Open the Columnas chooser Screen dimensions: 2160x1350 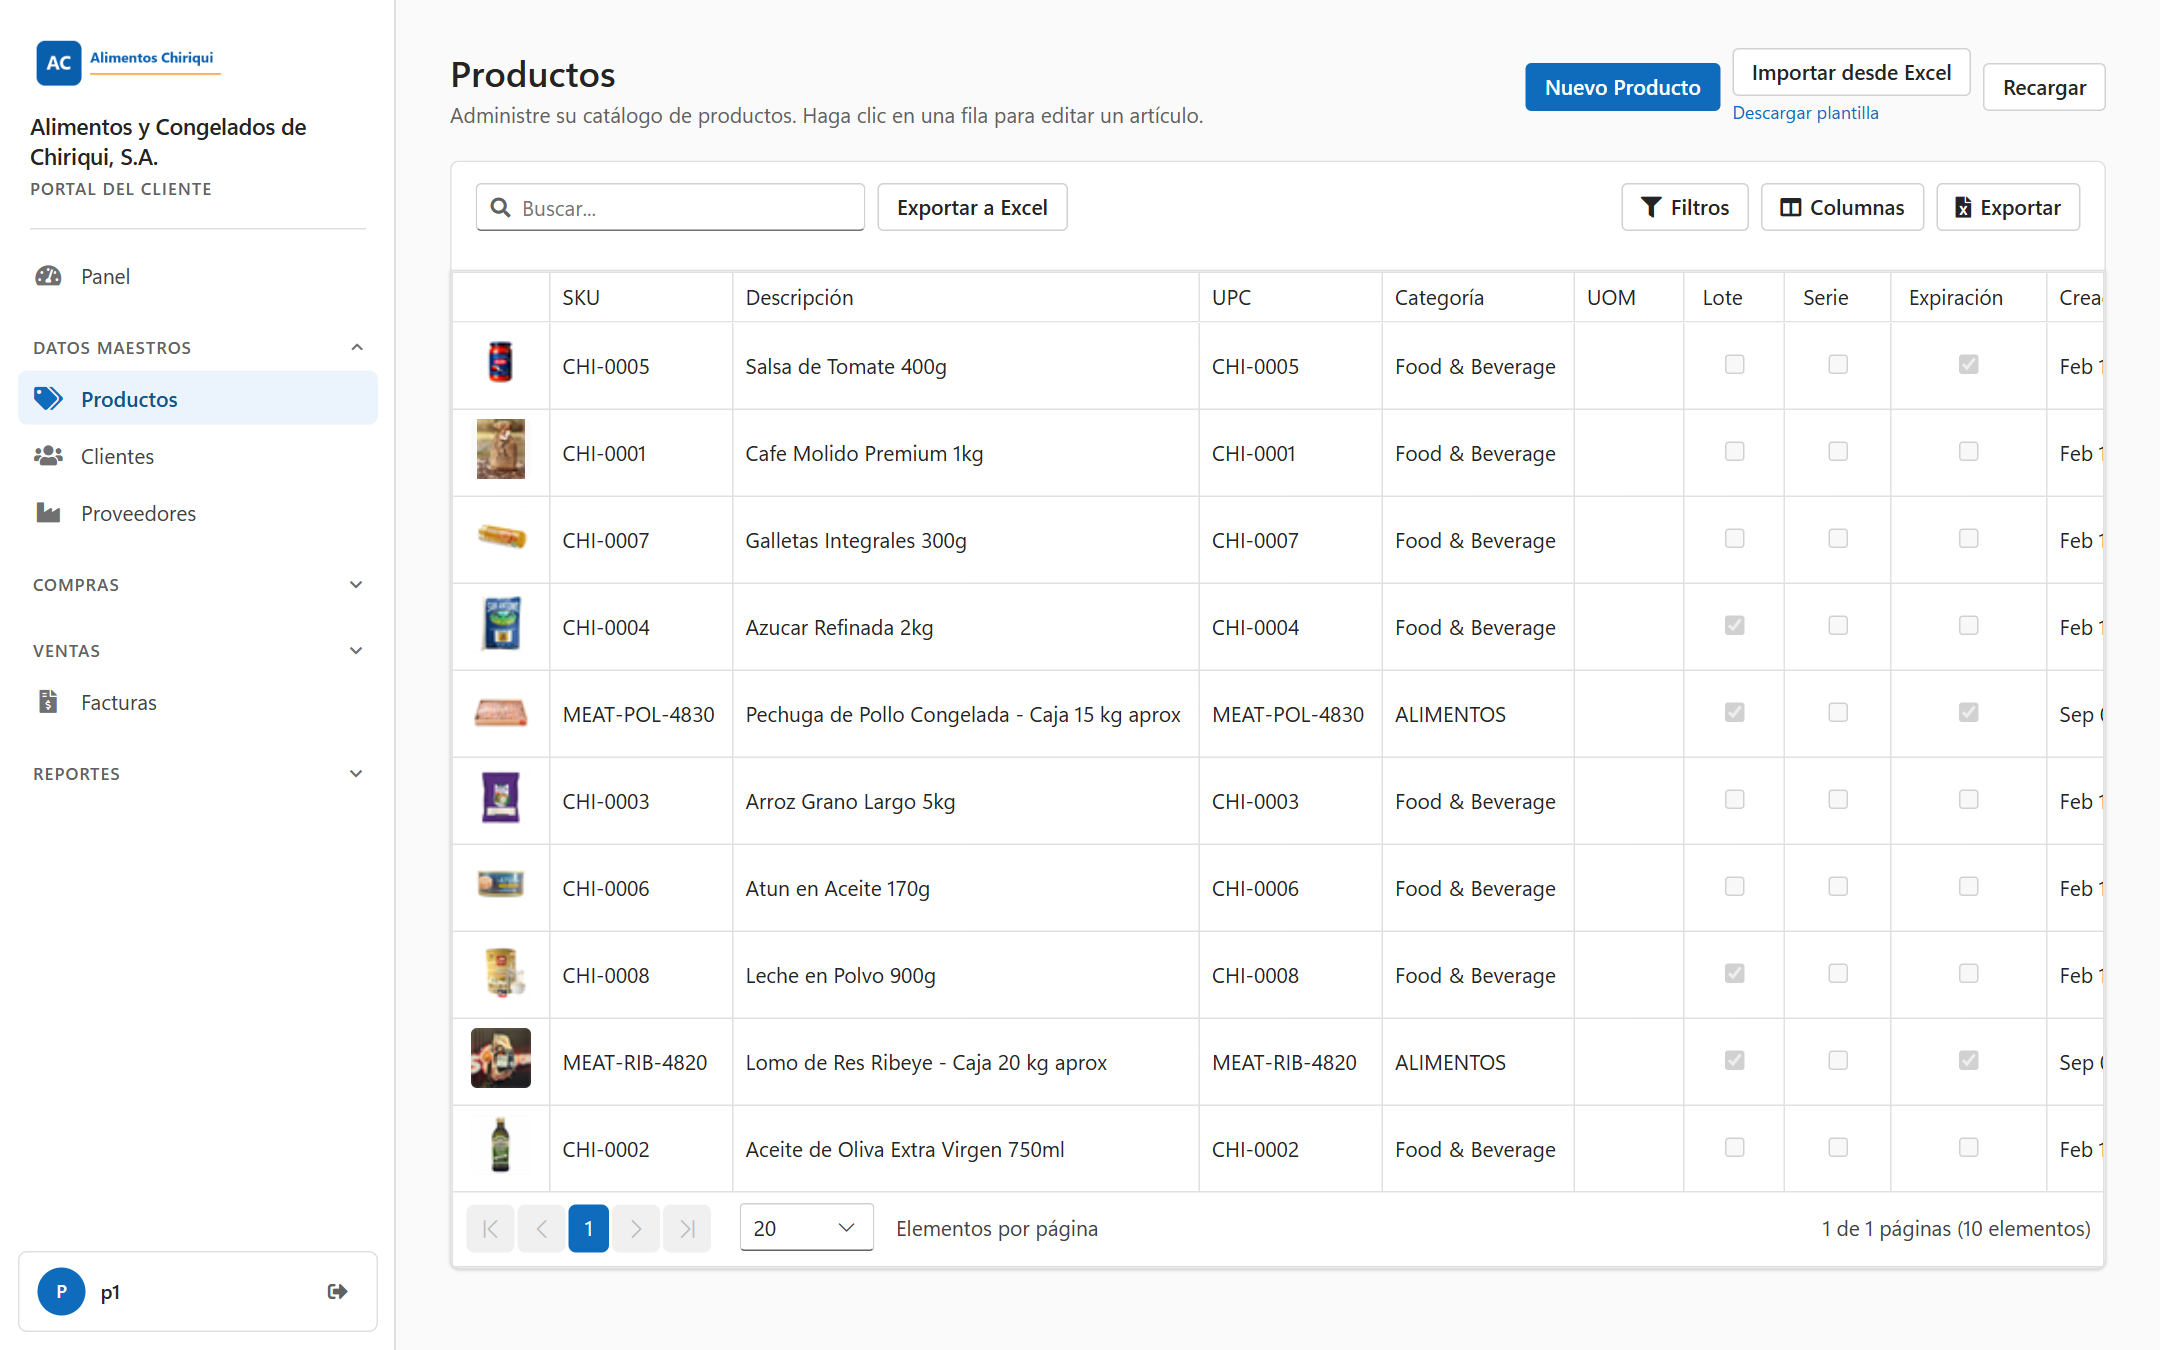(1842, 207)
